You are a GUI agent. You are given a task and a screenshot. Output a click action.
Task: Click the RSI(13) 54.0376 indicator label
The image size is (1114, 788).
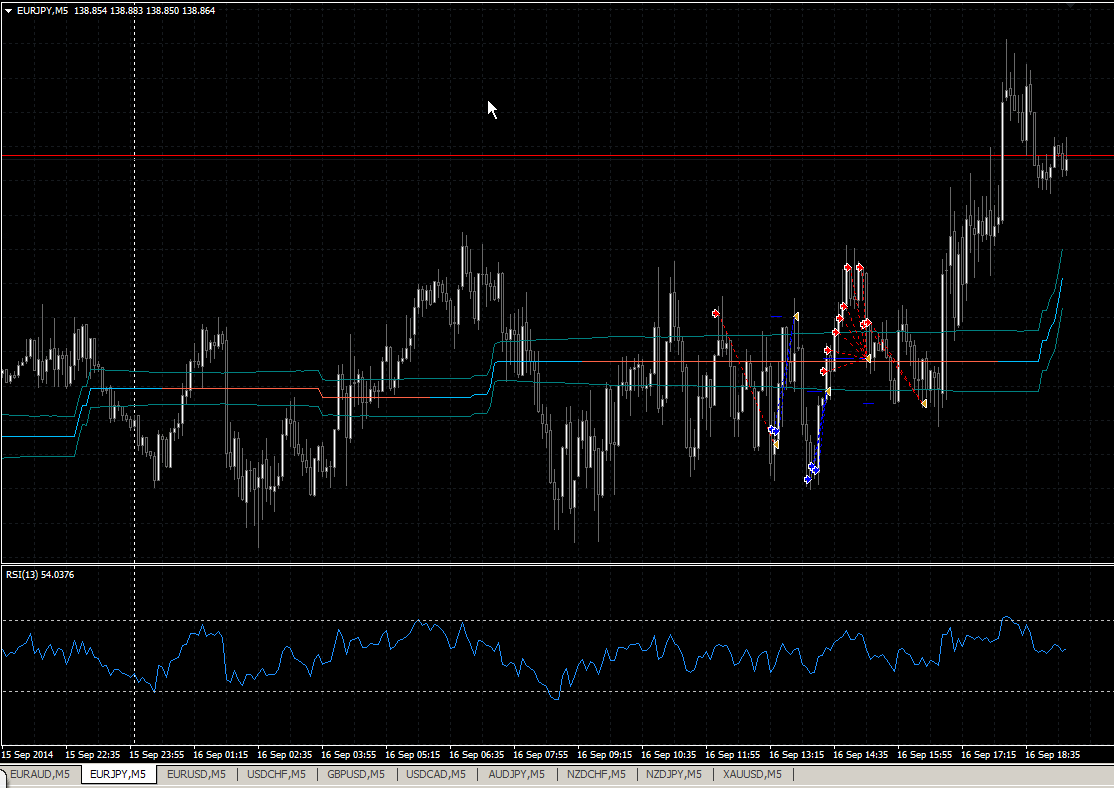[x=40, y=574]
